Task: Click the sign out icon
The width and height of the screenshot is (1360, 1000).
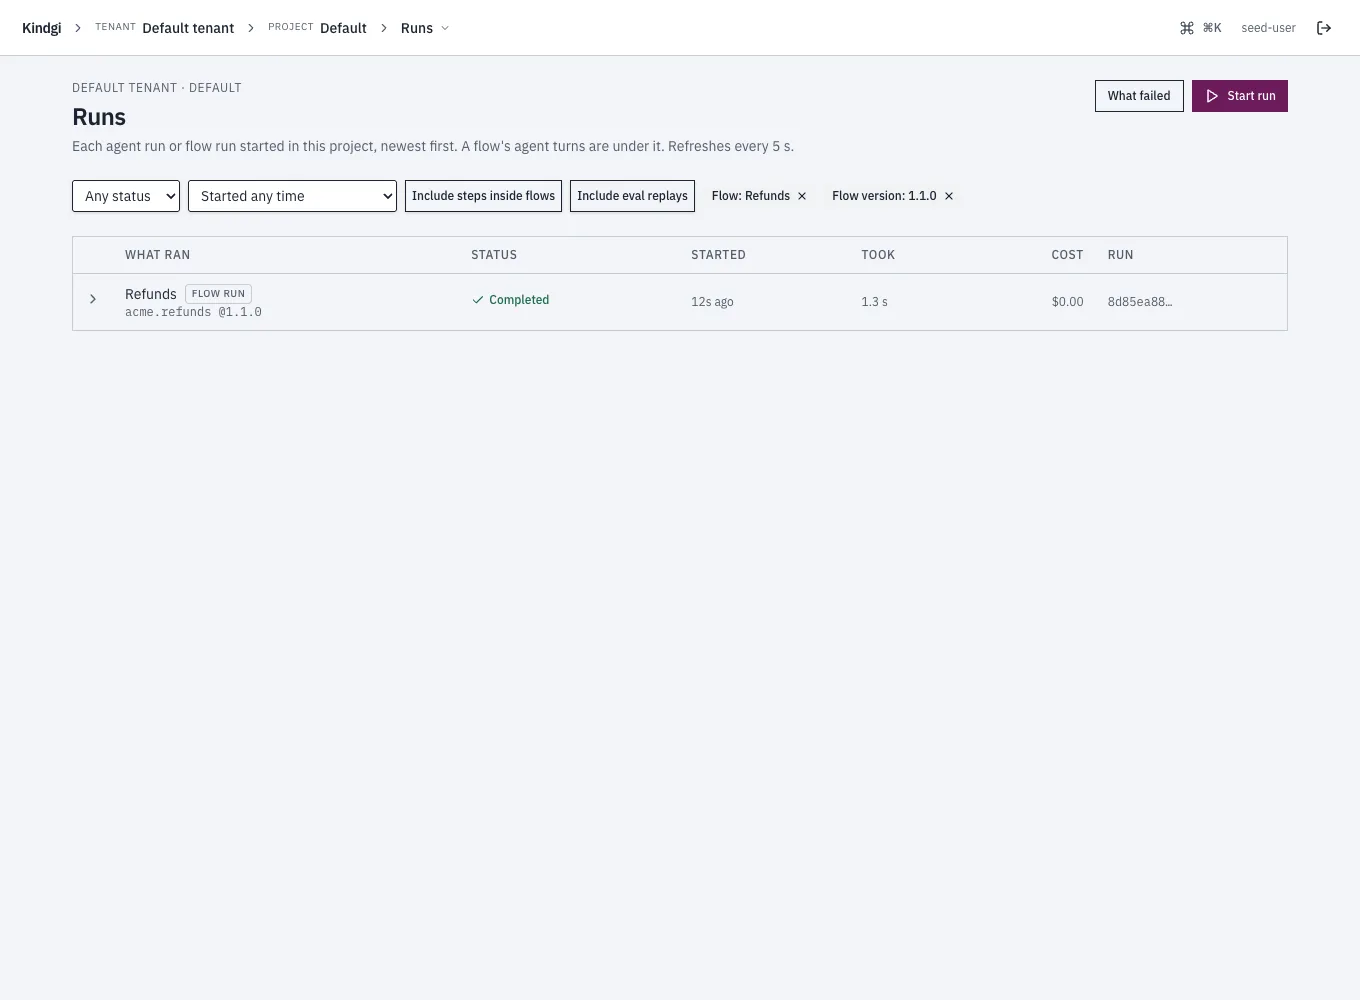Action: click(1324, 28)
